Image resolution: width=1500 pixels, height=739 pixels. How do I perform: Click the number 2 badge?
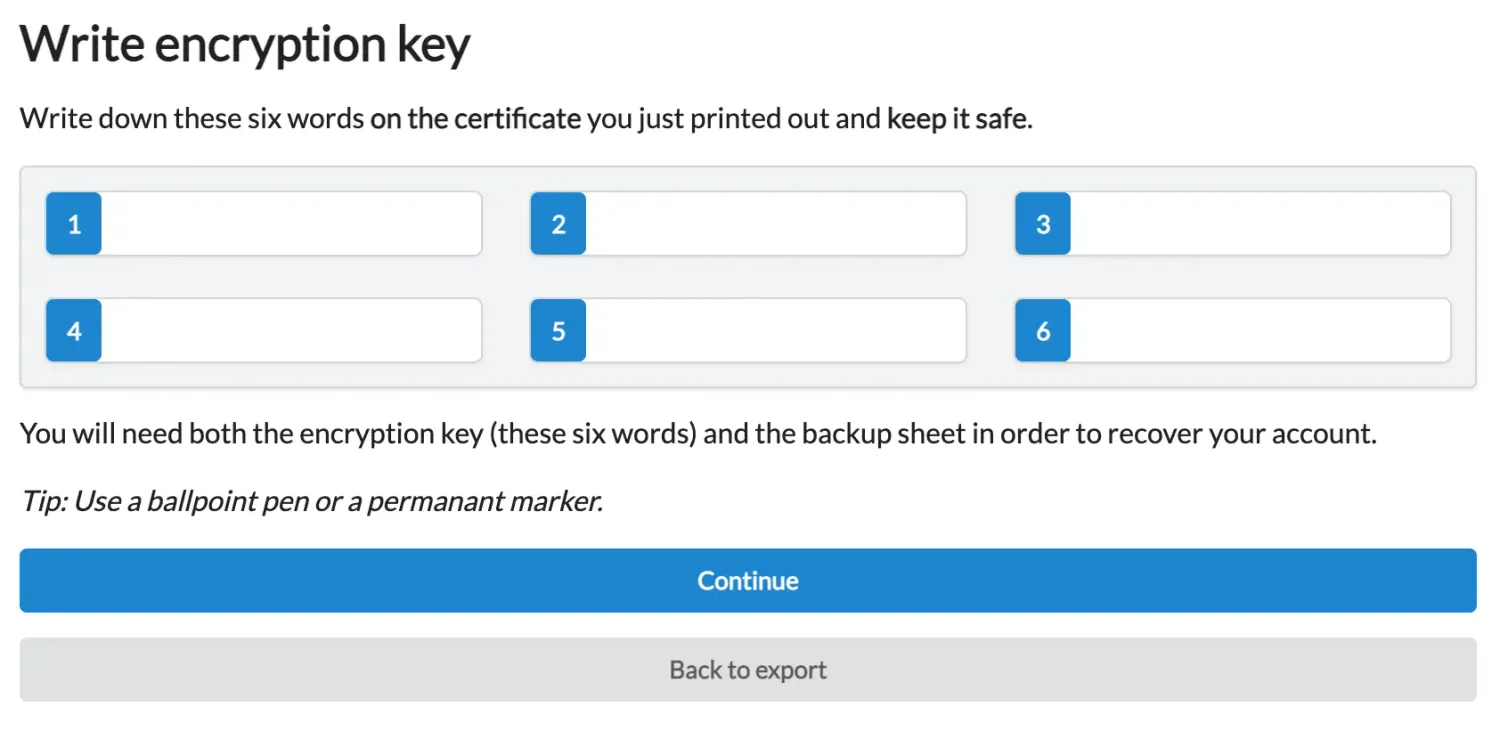[x=558, y=223]
